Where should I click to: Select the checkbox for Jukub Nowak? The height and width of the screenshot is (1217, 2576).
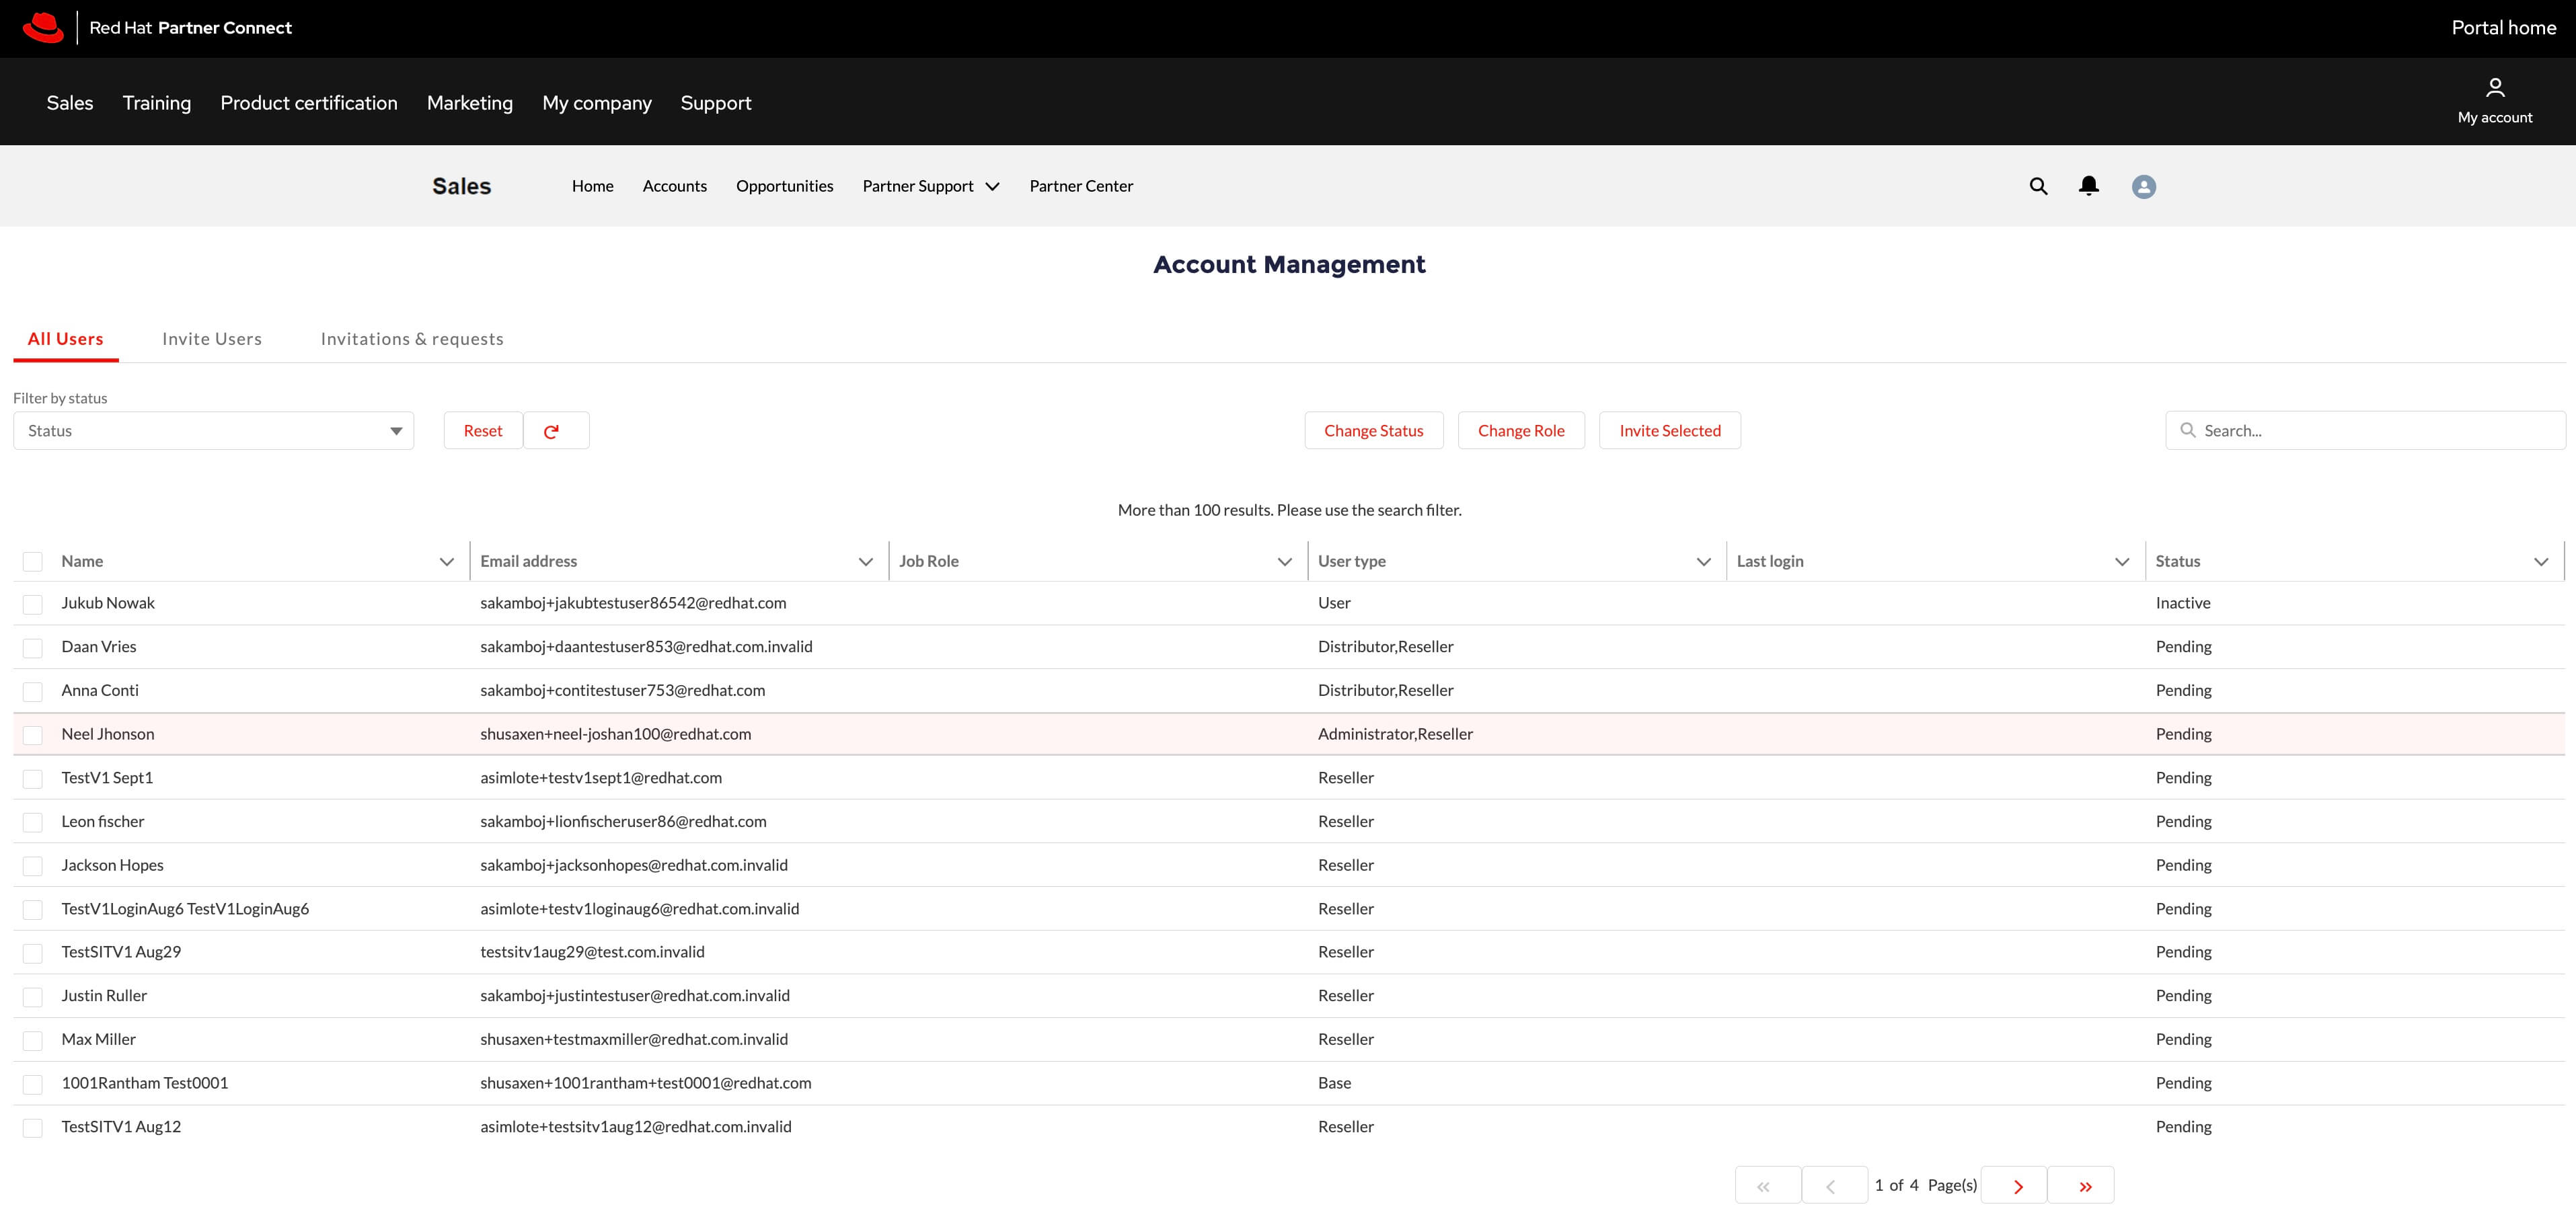(33, 604)
